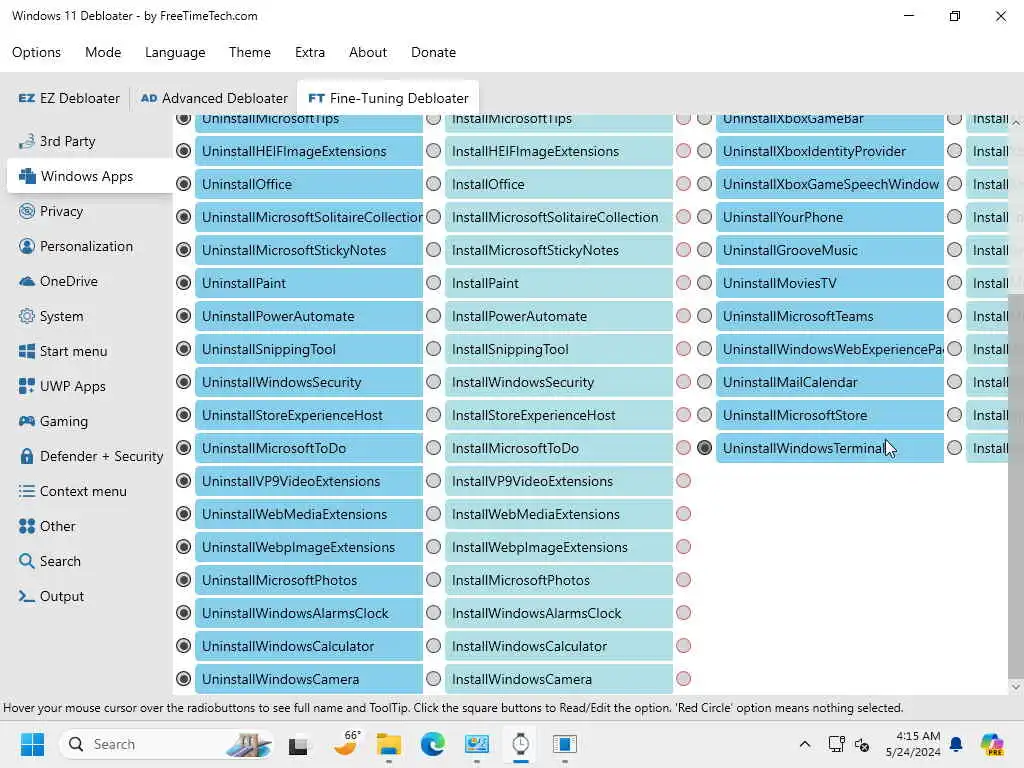Open the Extra menu
1024x768 pixels.
point(310,52)
